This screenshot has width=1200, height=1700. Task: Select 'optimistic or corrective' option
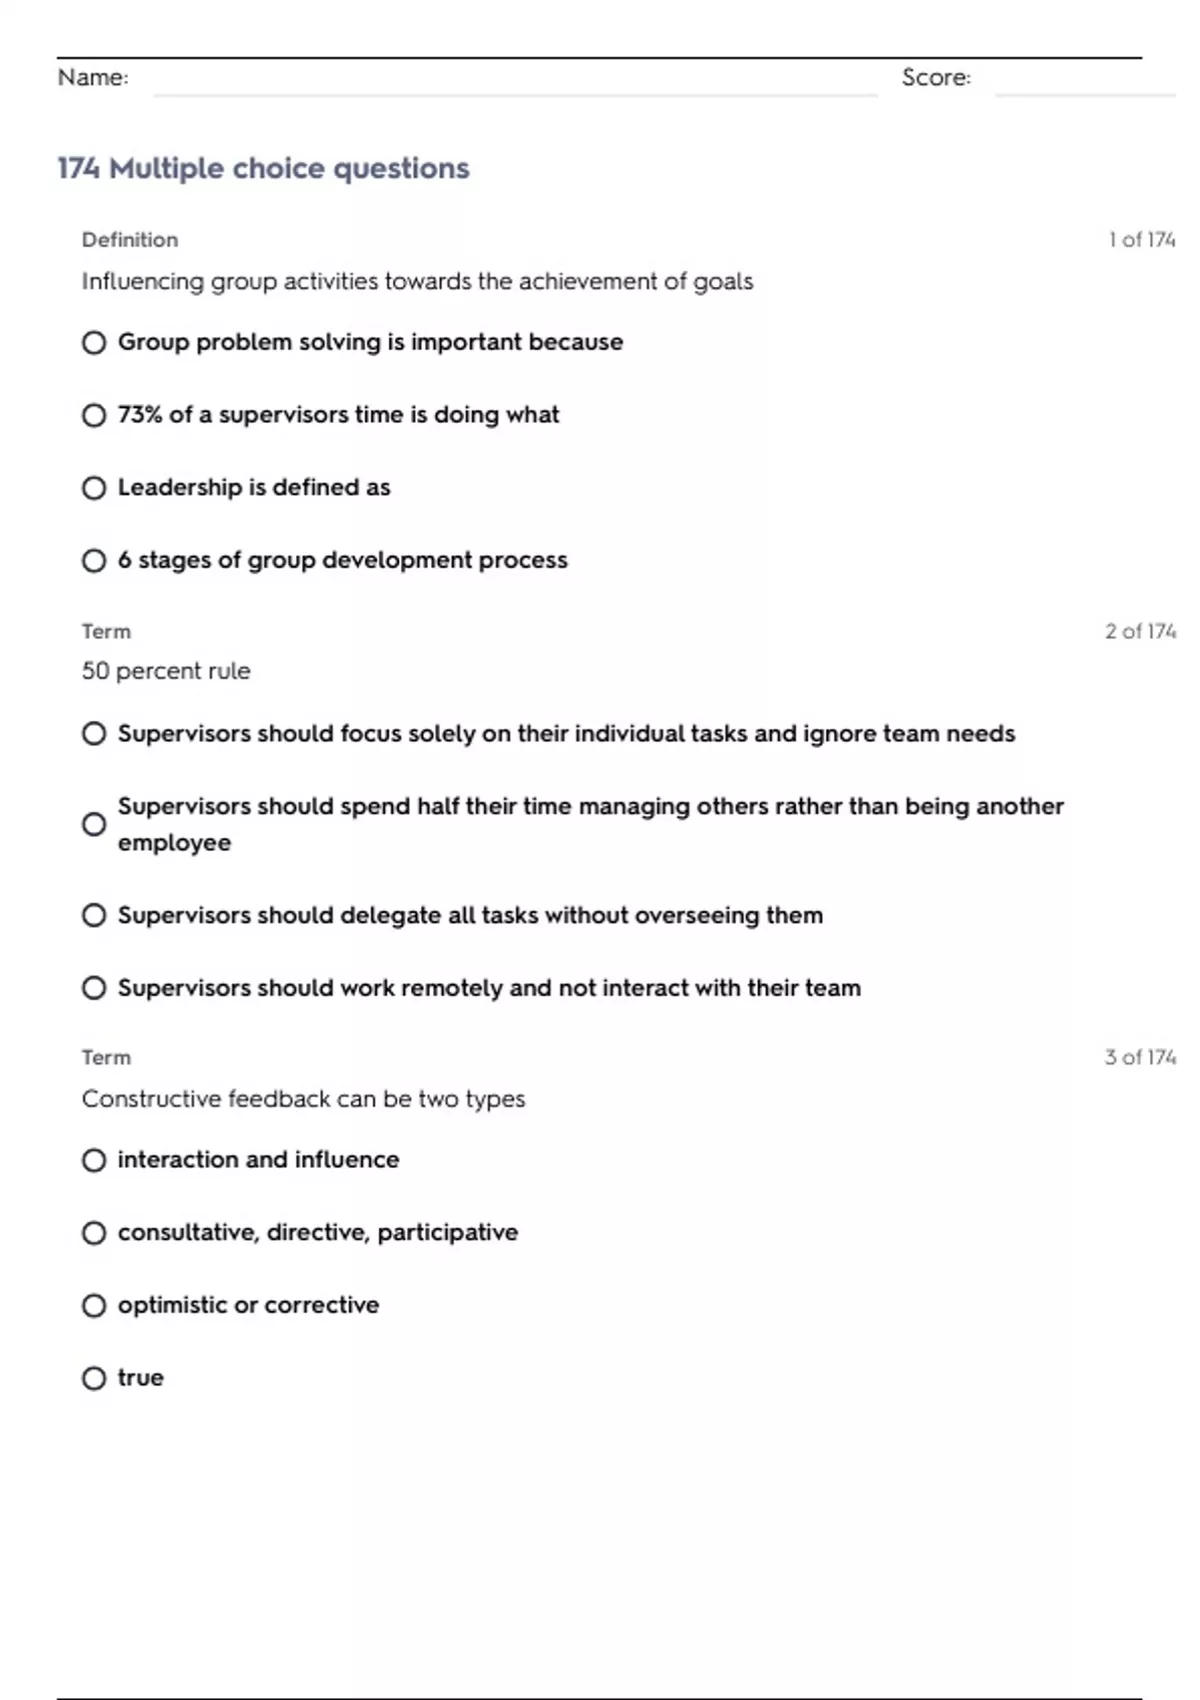94,1306
